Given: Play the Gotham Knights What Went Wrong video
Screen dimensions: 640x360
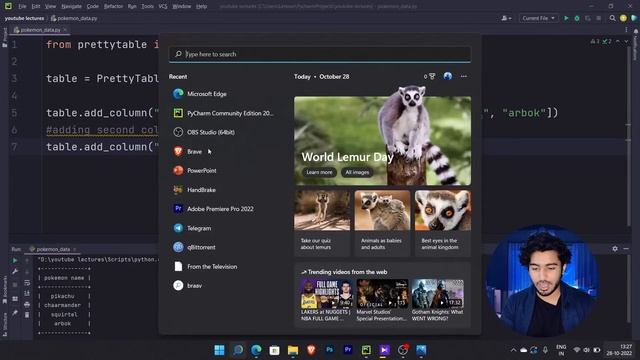Looking at the screenshot, I should (438, 300).
